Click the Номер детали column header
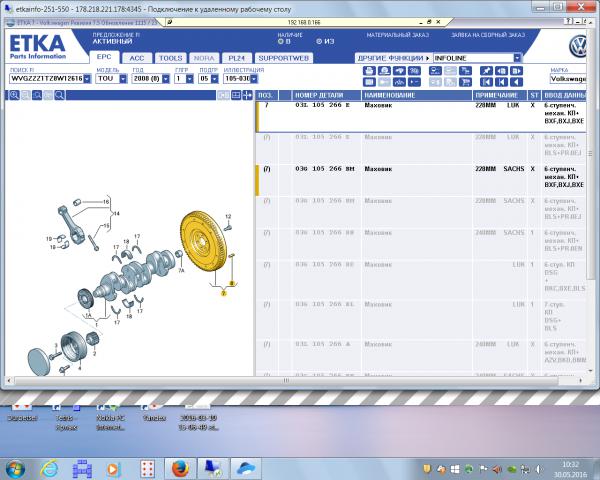This screenshot has width=600, height=480. [x=326, y=95]
